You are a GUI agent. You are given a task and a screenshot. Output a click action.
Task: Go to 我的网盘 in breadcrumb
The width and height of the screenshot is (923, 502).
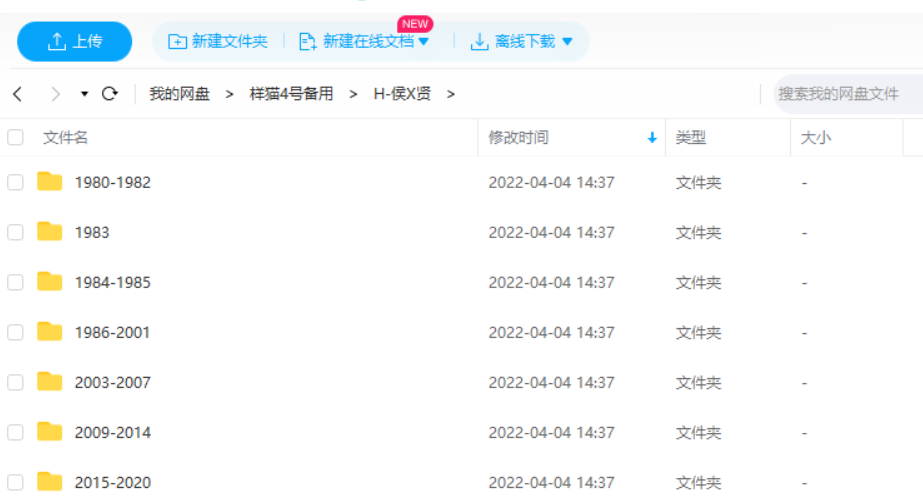pyautogui.click(x=179, y=94)
